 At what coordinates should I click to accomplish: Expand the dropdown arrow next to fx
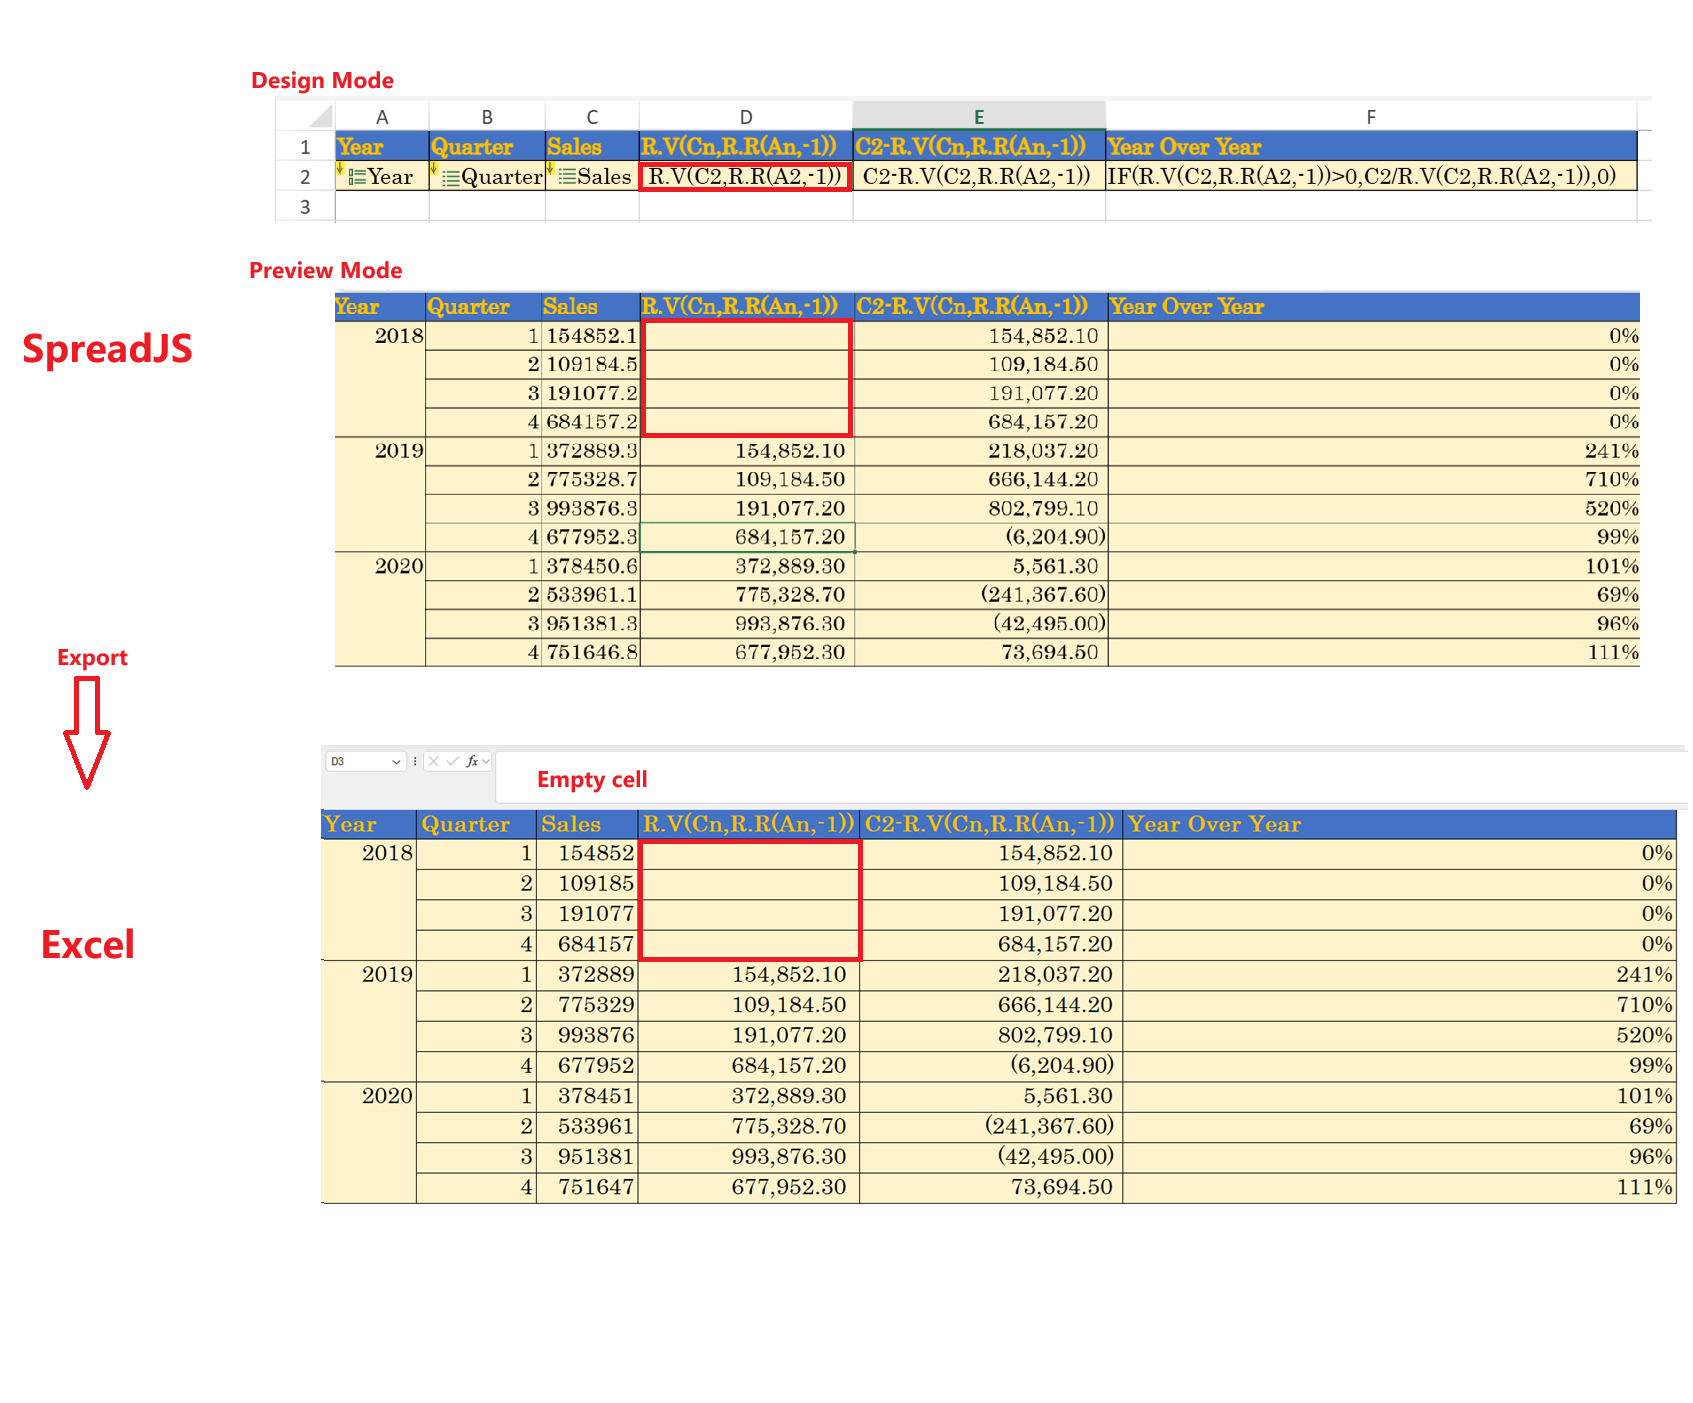point(486,761)
